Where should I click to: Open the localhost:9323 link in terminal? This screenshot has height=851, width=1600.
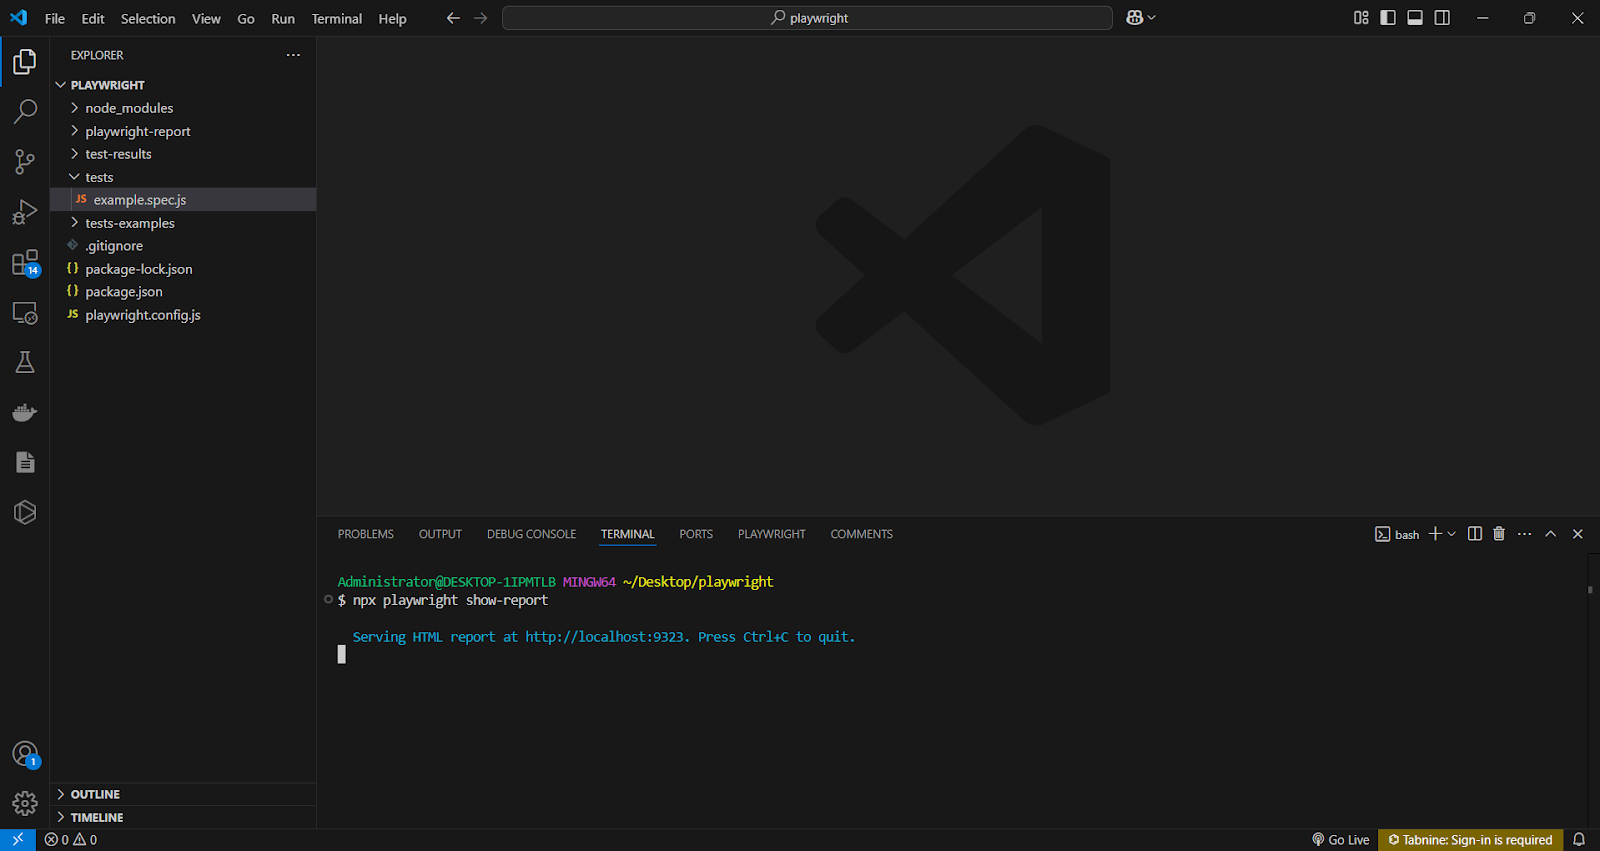tap(604, 637)
